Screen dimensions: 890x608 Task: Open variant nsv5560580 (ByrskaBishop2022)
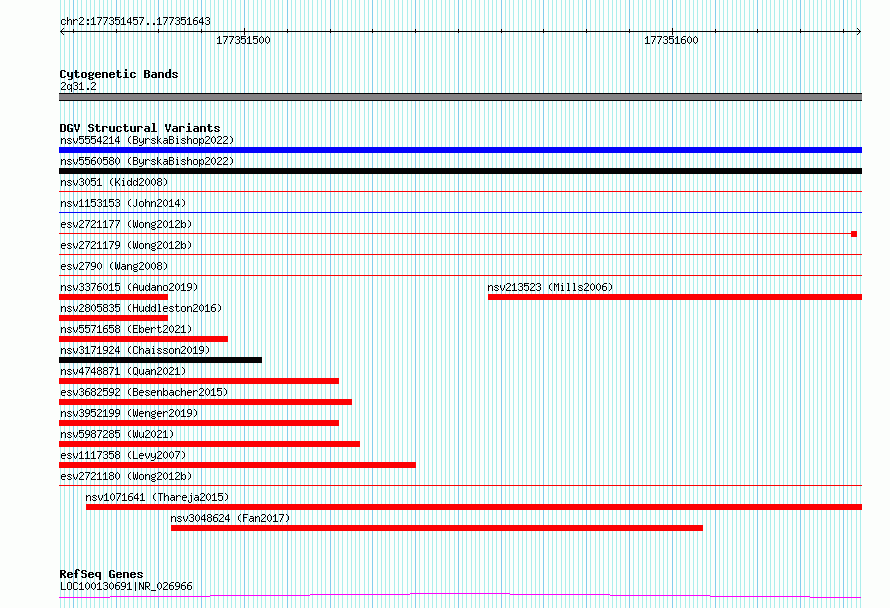(147, 161)
